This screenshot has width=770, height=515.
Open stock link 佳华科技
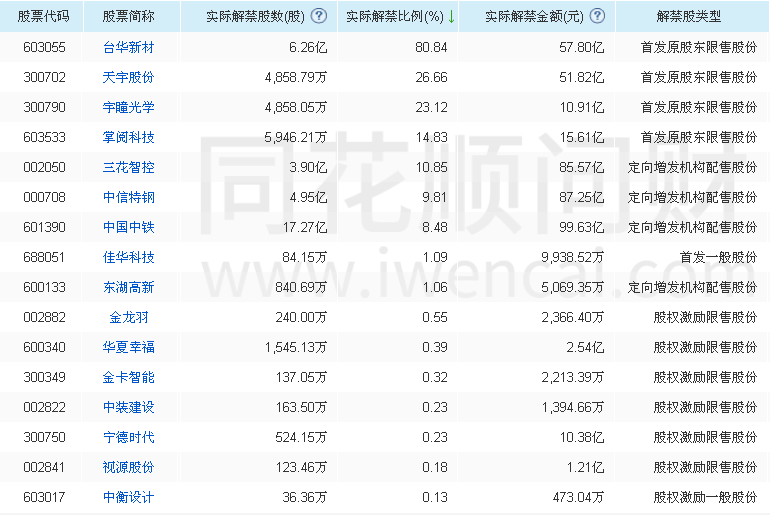[129, 257]
